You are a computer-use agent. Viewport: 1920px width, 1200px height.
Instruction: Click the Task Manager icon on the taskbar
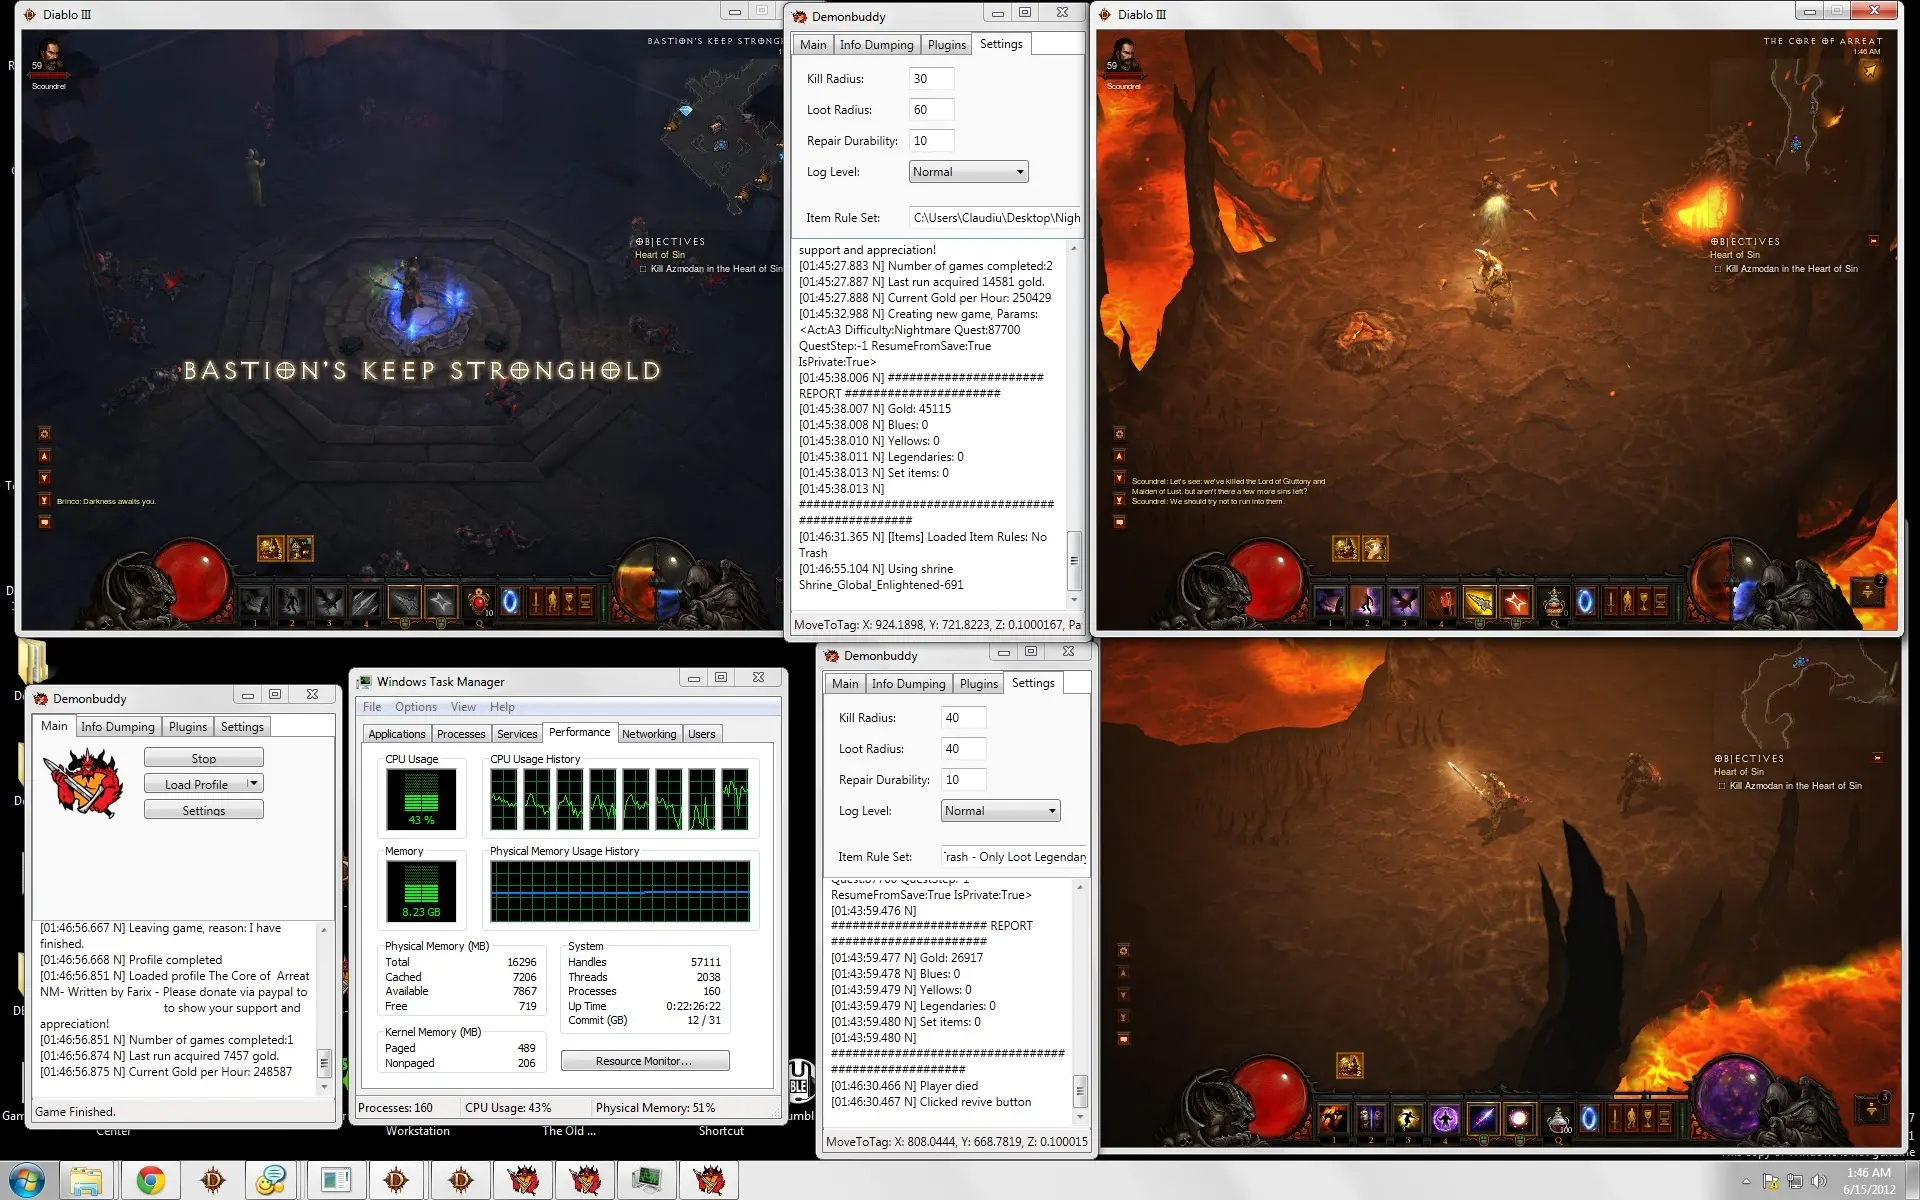coord(647,1180)
